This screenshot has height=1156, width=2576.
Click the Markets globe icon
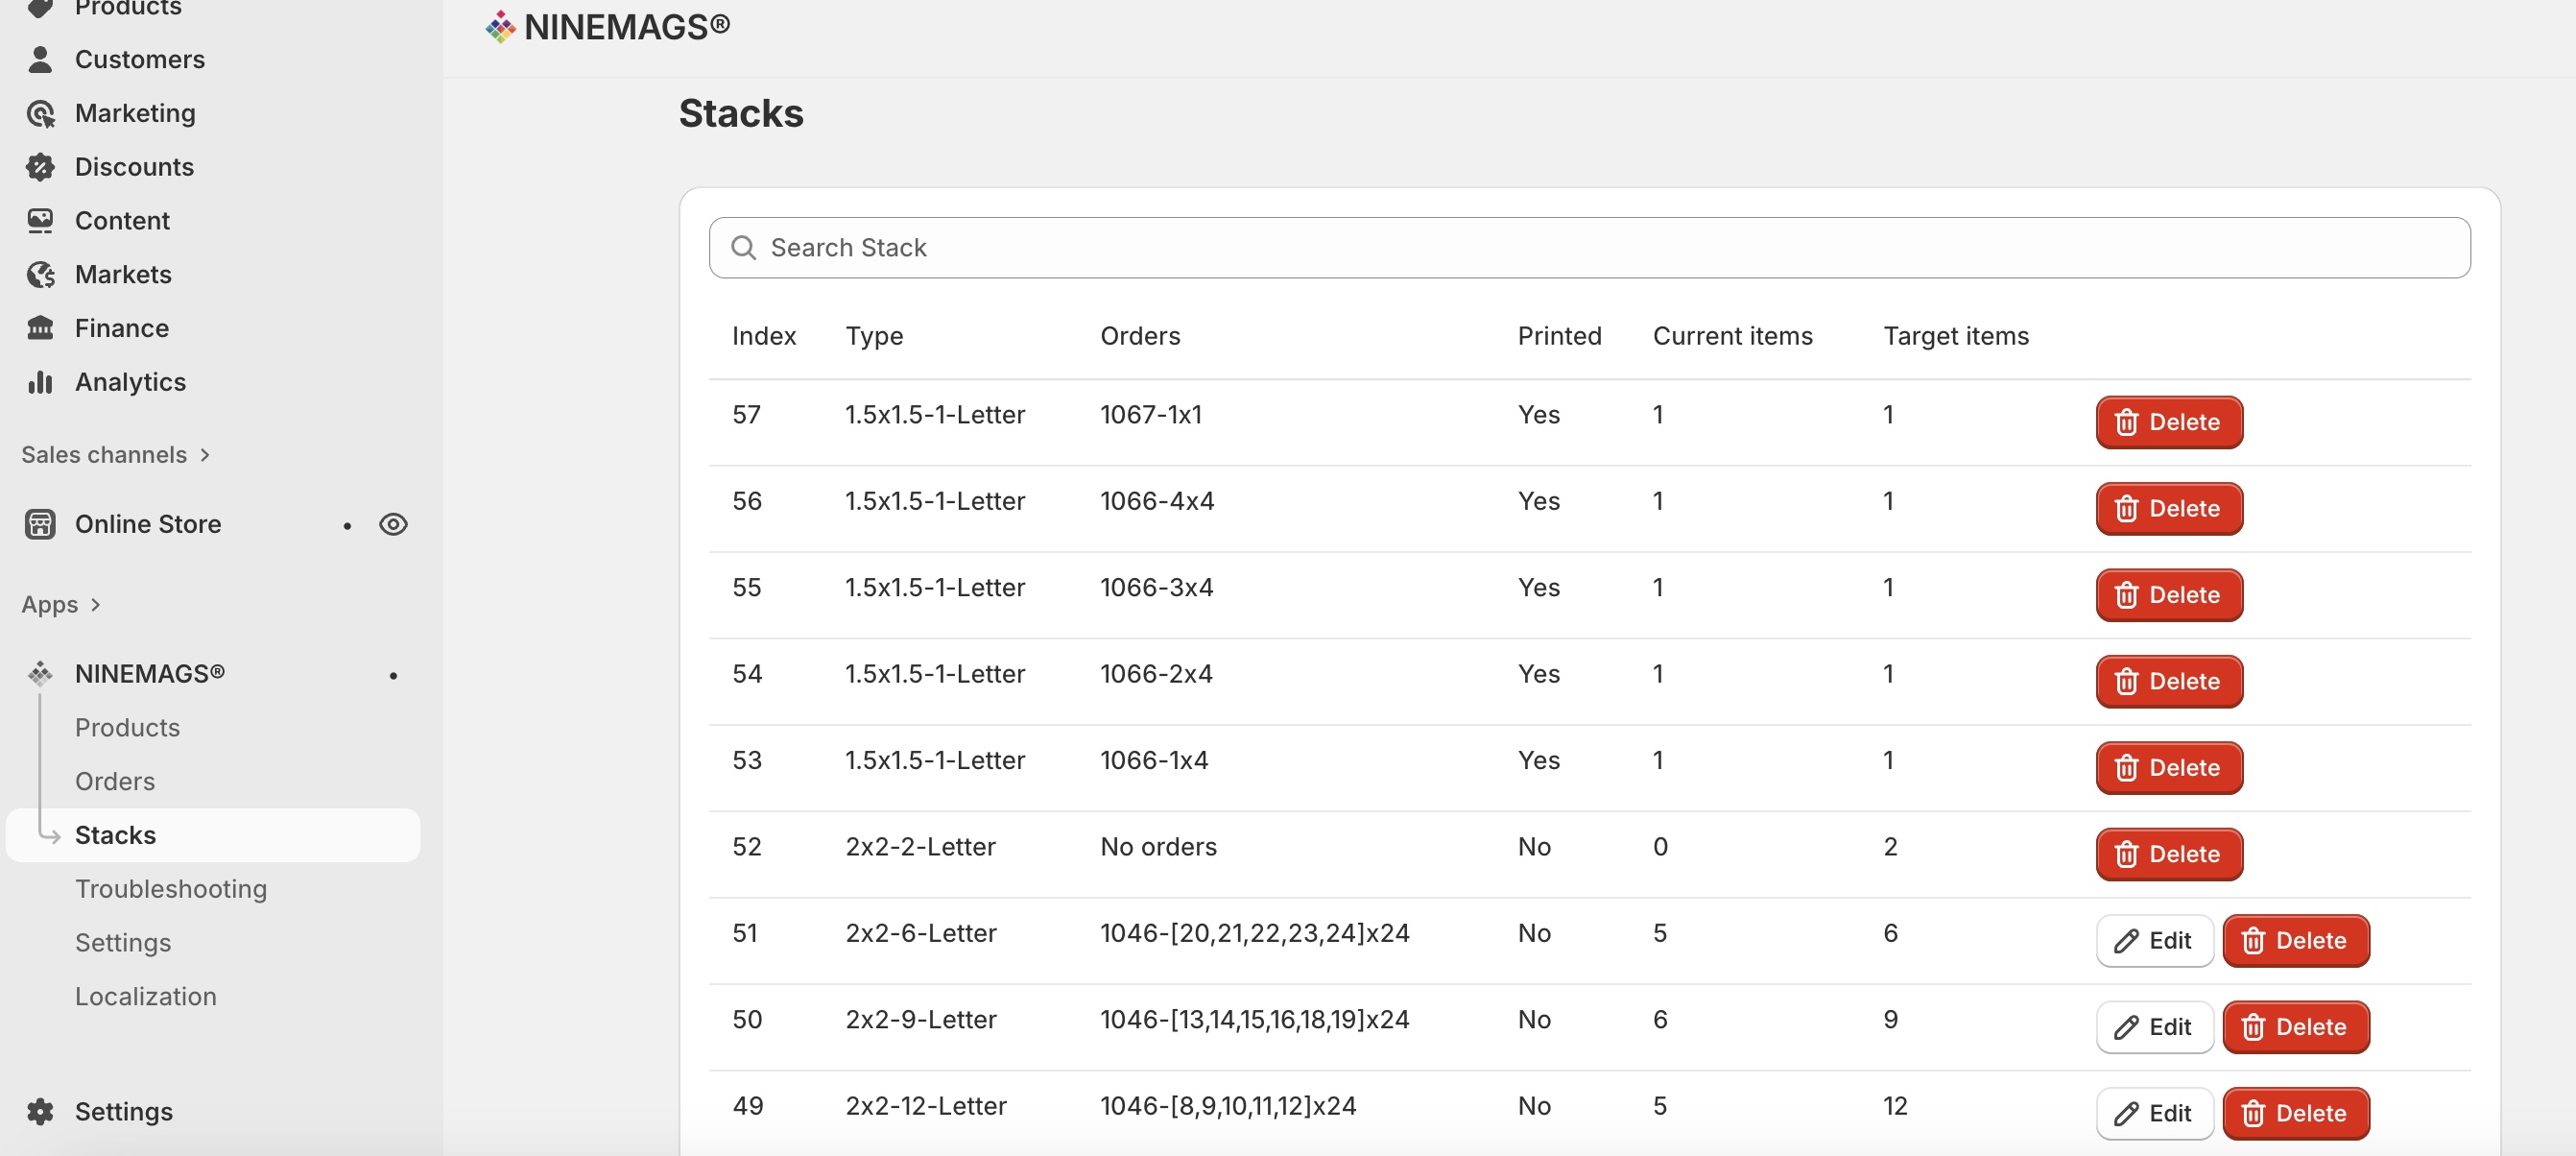[40, 275]
